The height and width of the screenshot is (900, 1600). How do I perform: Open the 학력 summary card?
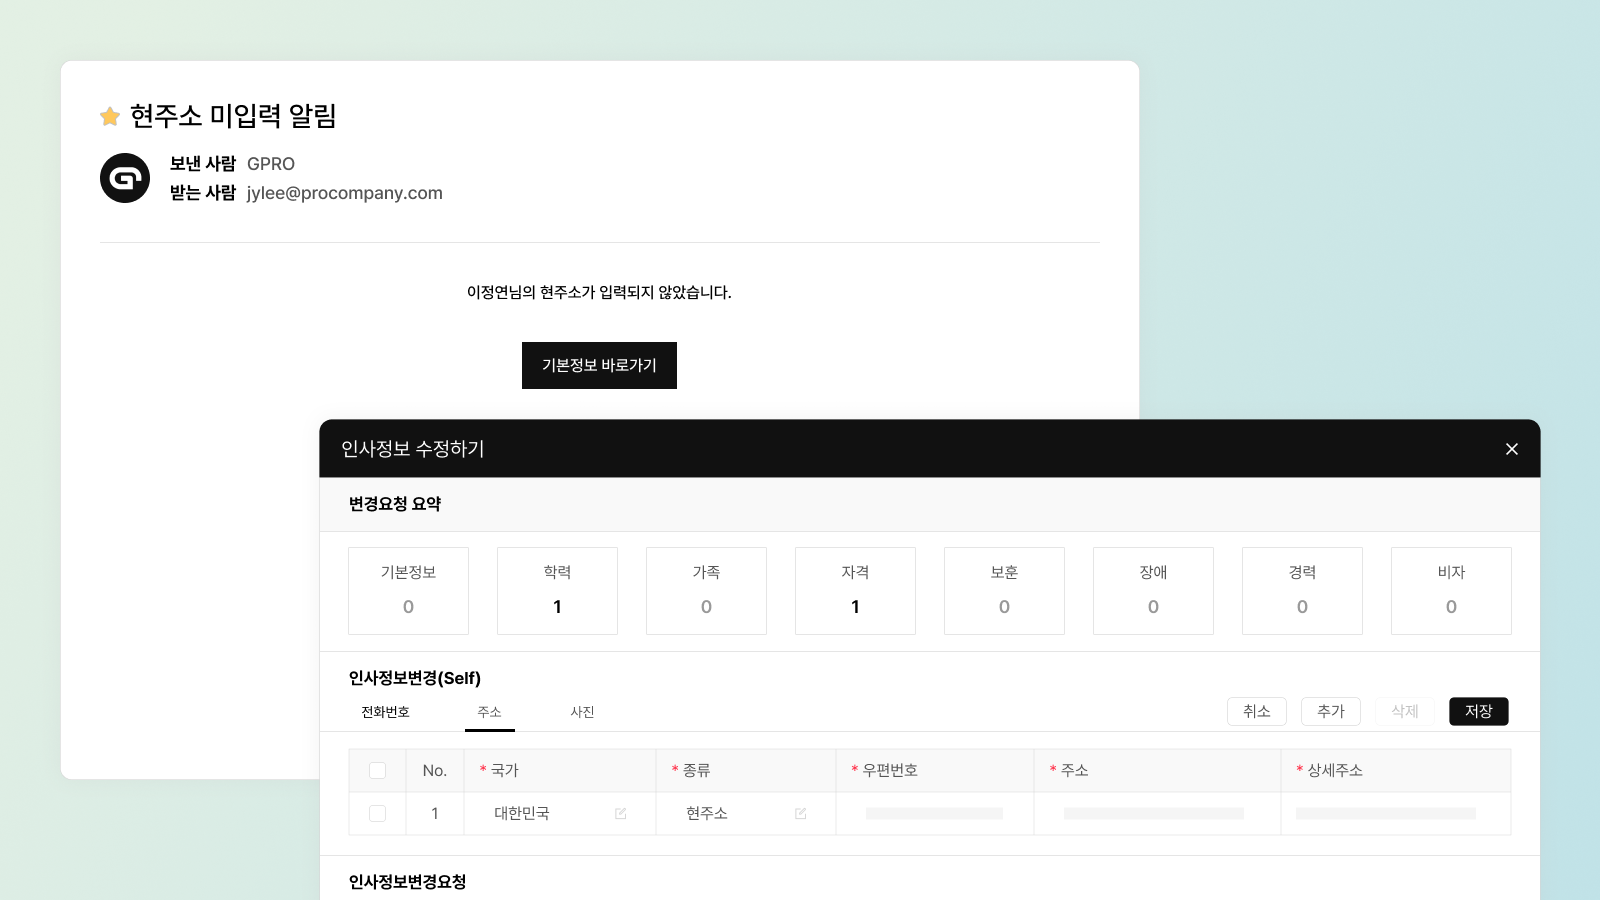click(557, 591)
